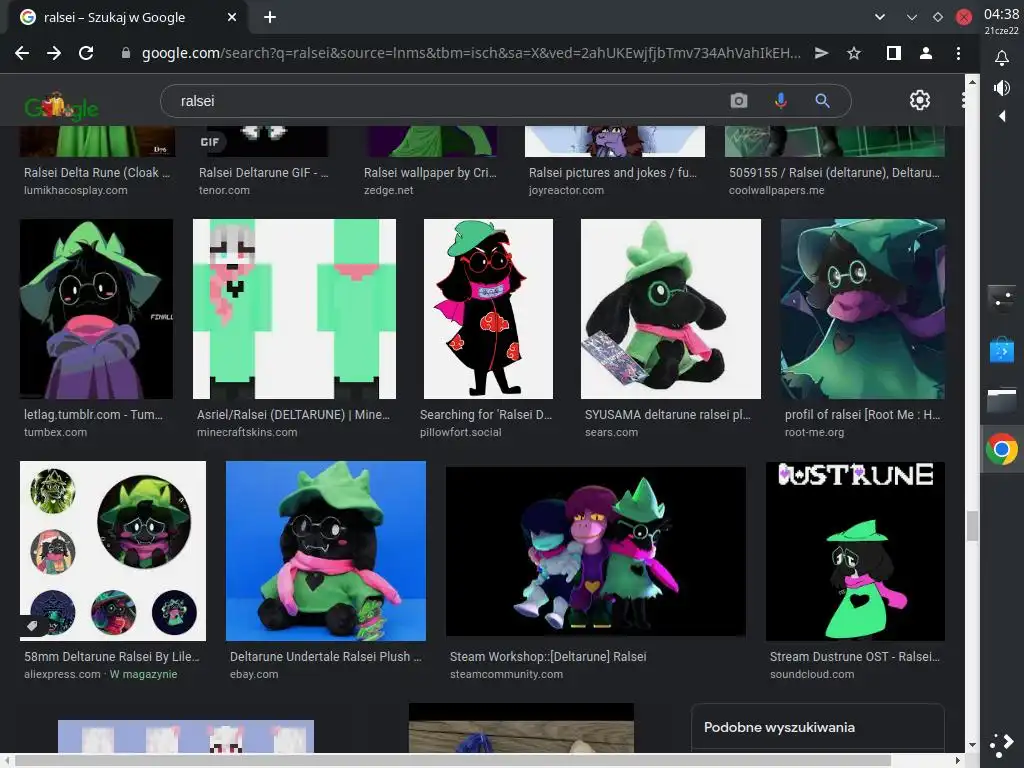Open file manager from side dock
Screen dimensions: 1024x768
point(1002,400)
